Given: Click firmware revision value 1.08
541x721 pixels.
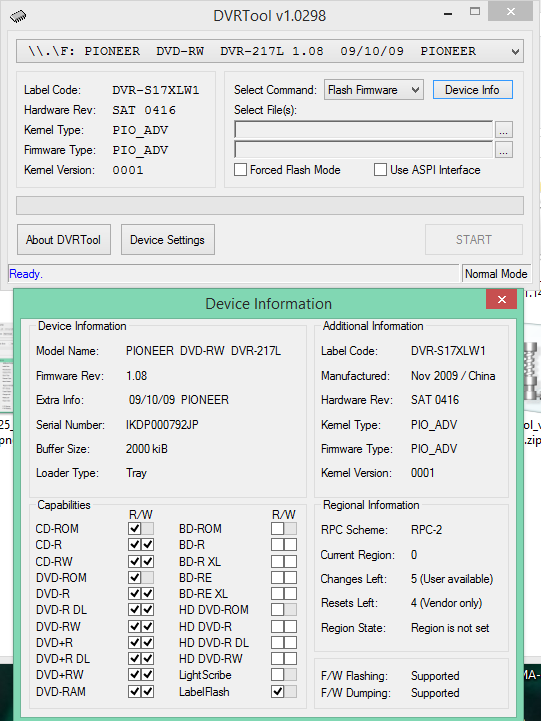Looking at the screenshot, I should tap(137, 376).
